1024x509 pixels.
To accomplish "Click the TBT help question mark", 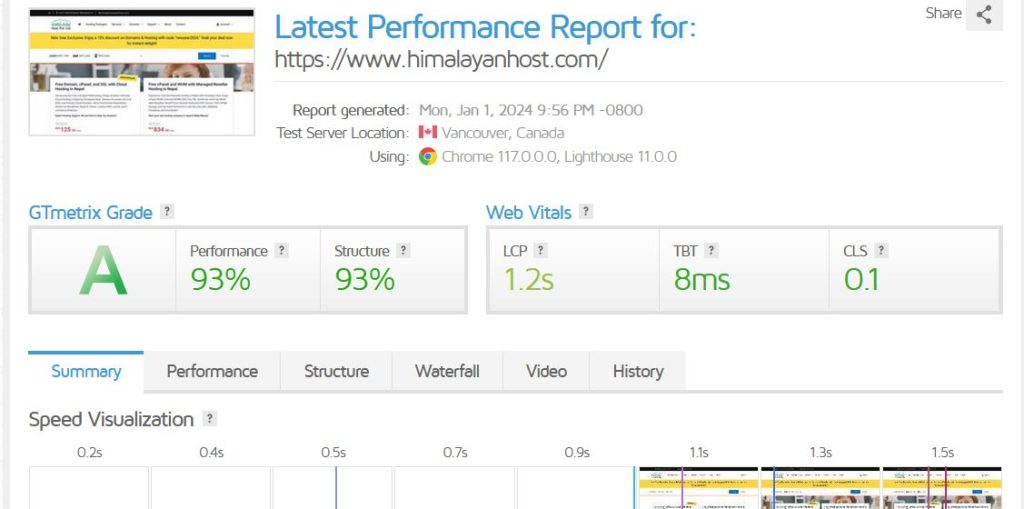I will click(x=711, y=251).
